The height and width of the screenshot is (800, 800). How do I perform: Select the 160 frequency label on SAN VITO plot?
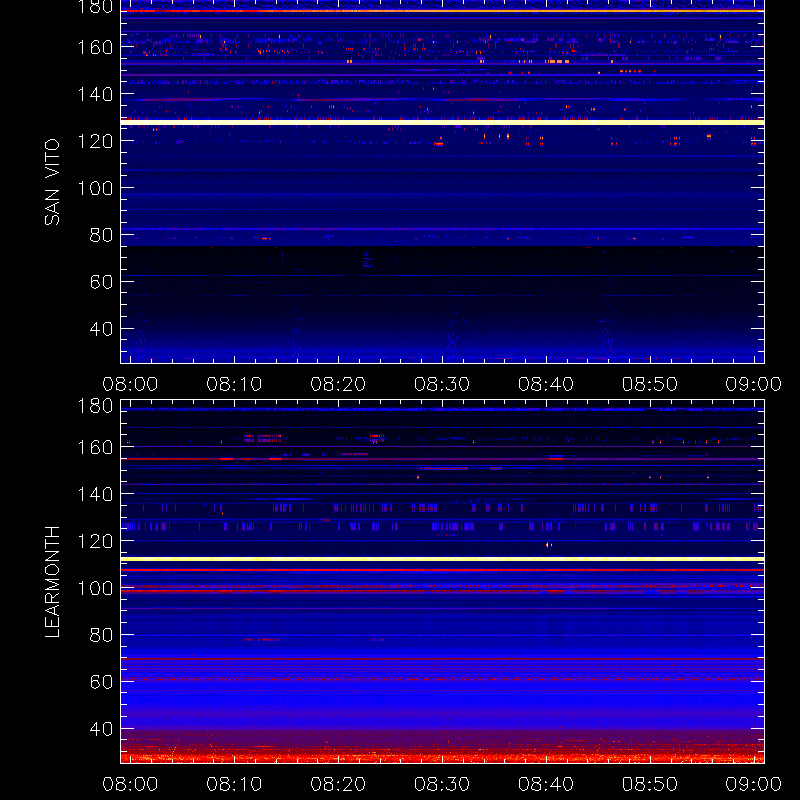point(95,47)
